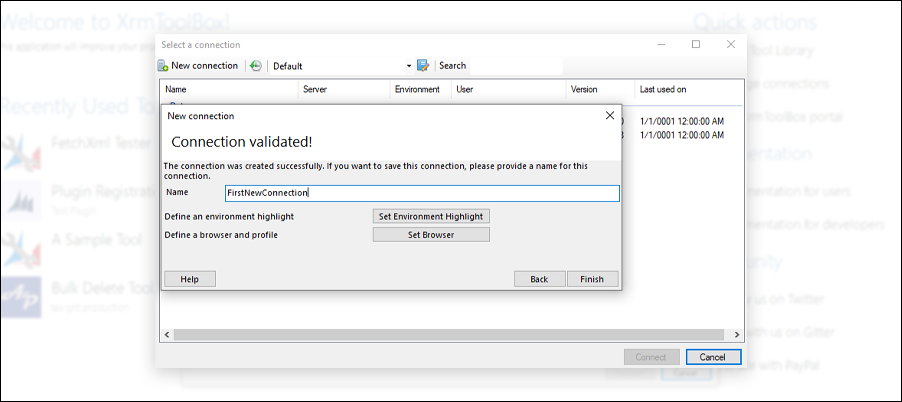Go Back in the New connection wizard

click(540, 279)
